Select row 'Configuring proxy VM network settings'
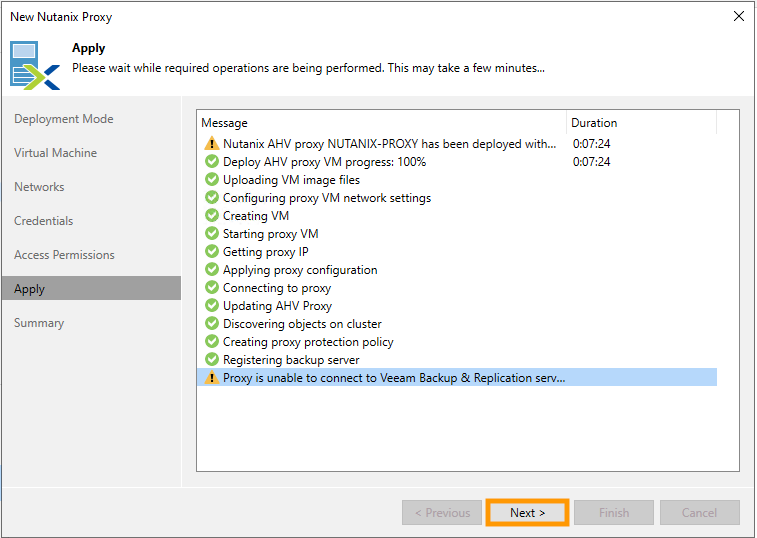This screenshot has height=538, width=757. 457,198
